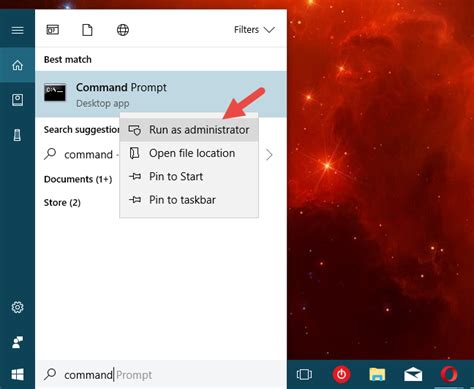Filter results by Apps icon
Image resolution: width=474 pixels, height=389 pixels.
click(x=53, y=30)
